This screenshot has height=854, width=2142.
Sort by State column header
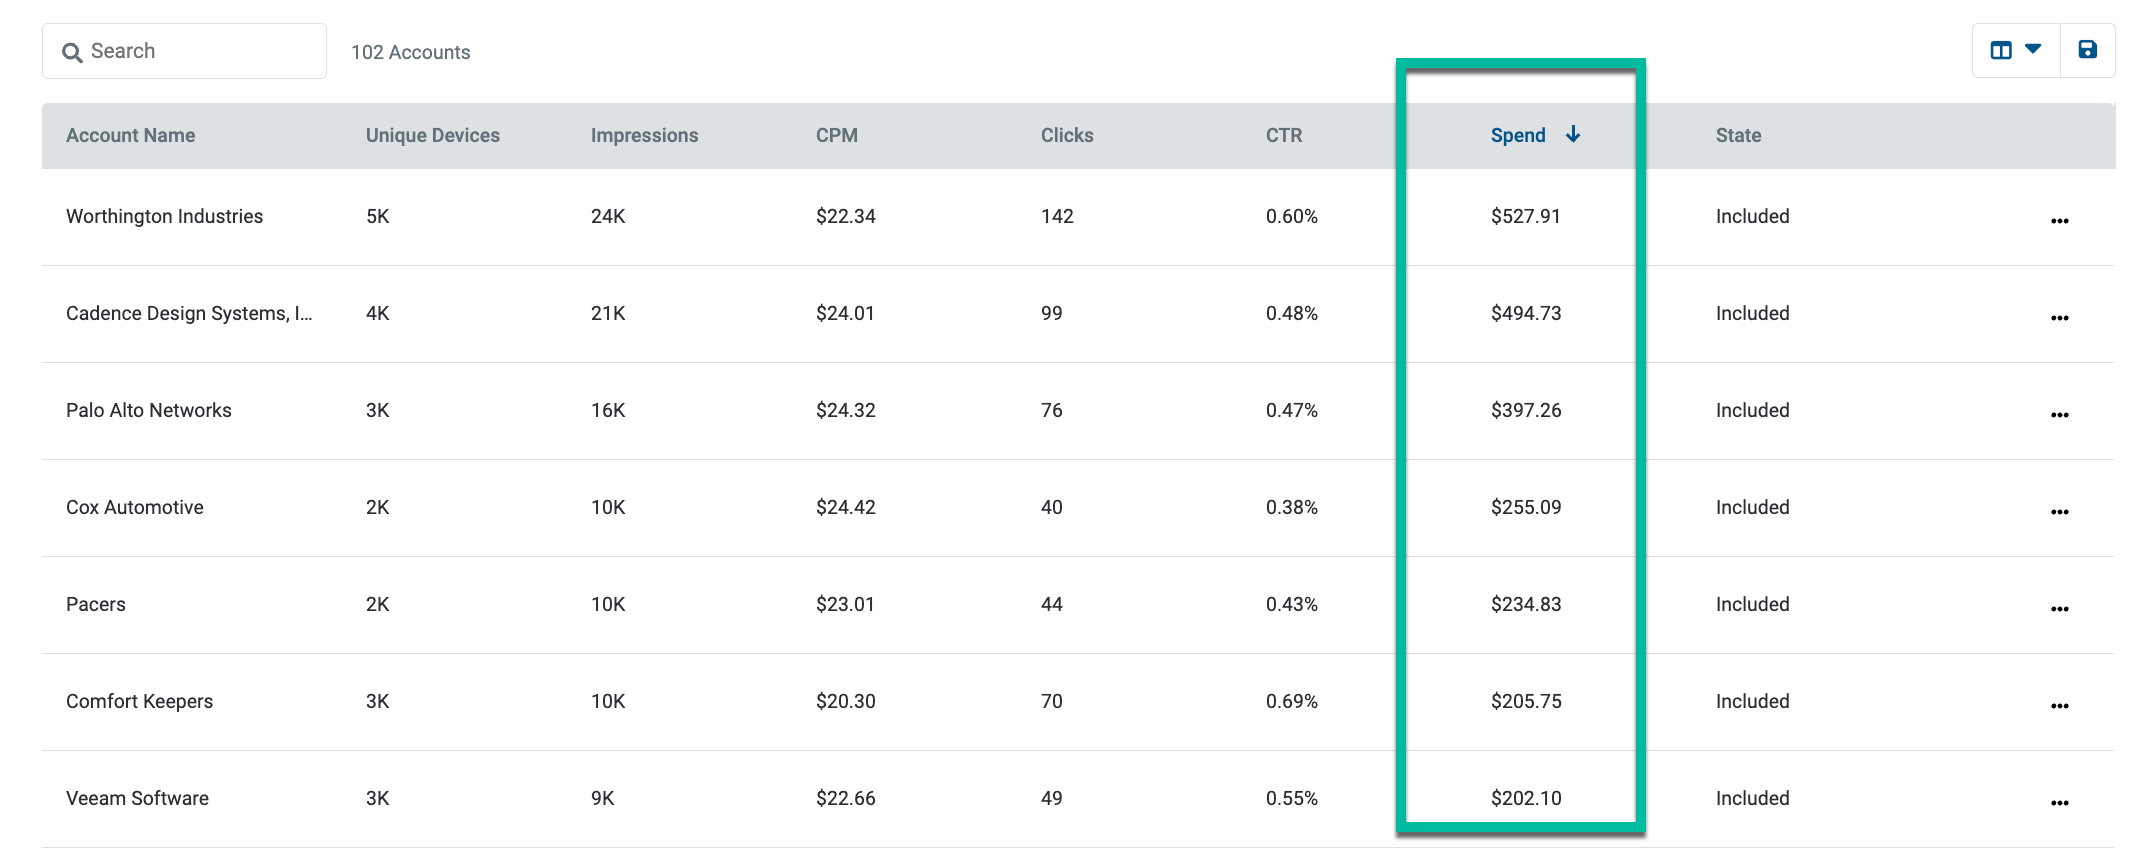click(x=1738, y=135)
